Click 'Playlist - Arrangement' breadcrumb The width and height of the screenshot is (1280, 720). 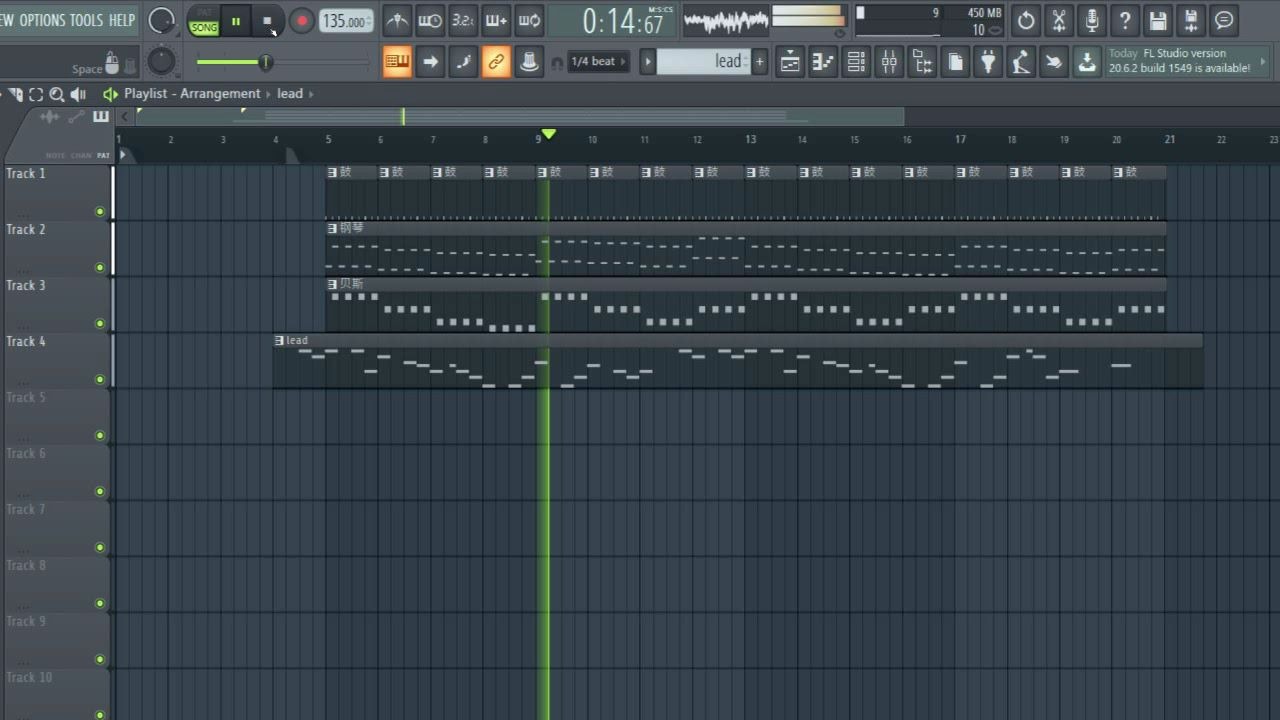[x=192, y=94]
